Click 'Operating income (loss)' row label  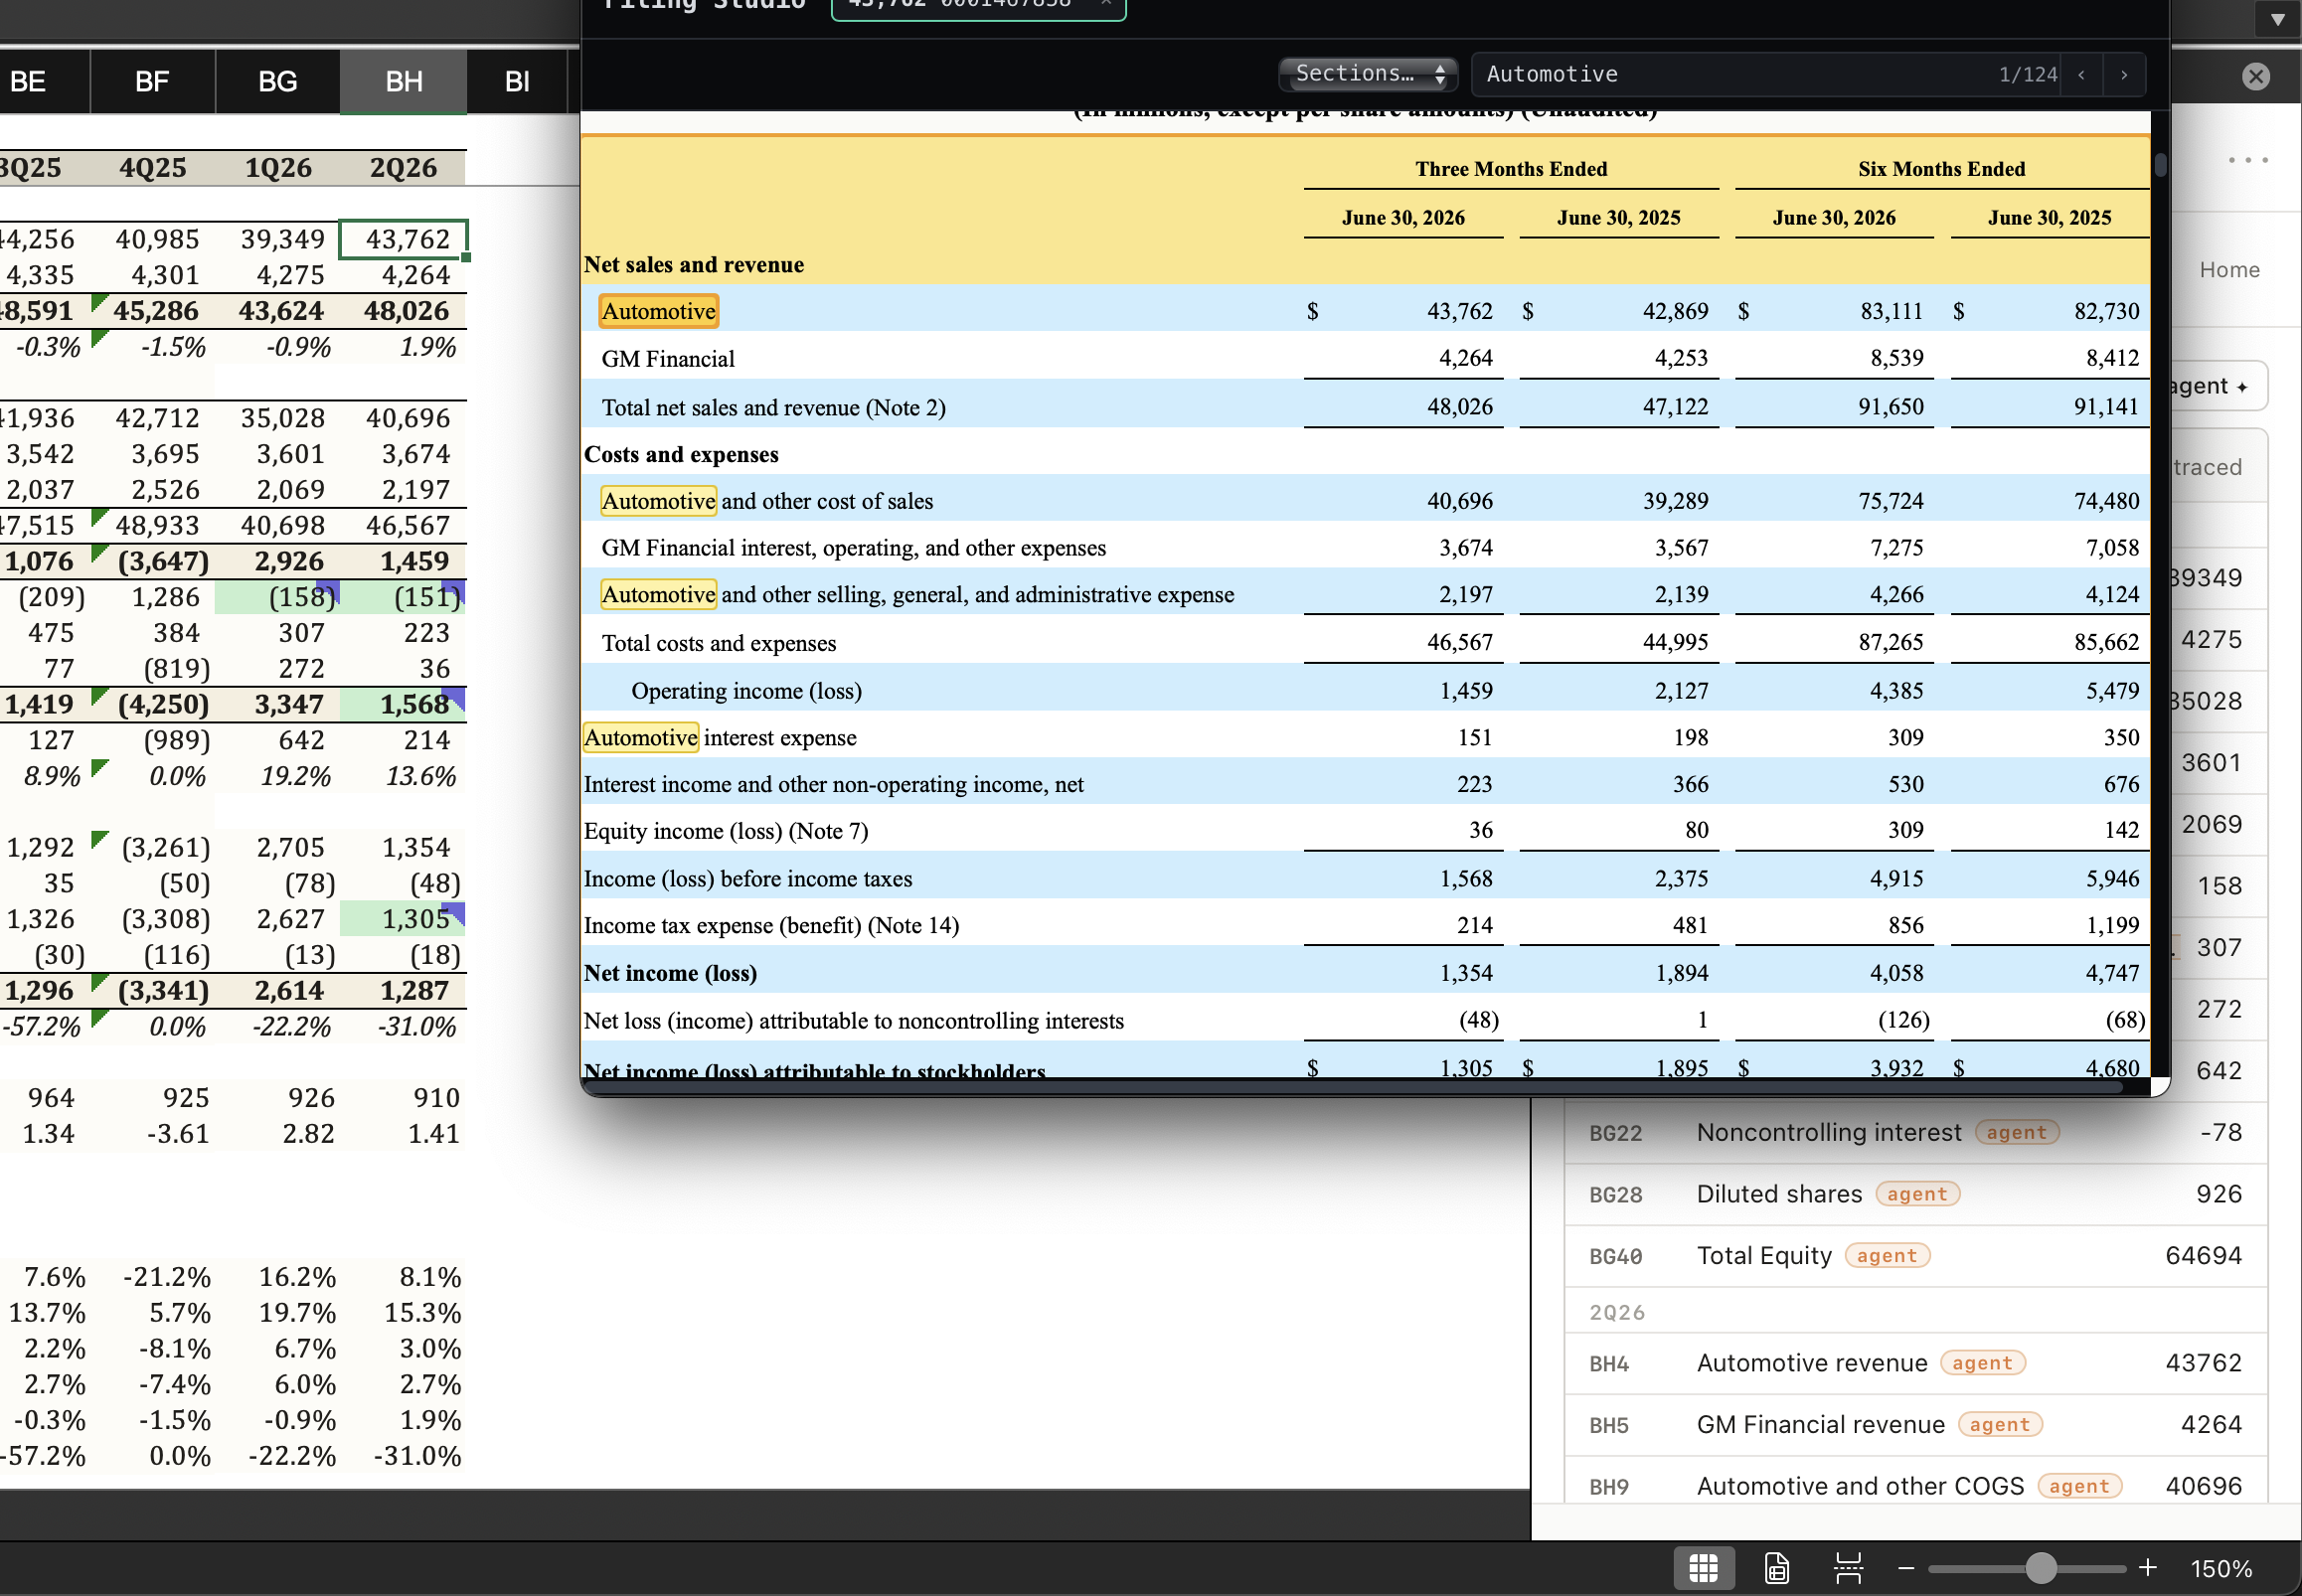[747, 691]
